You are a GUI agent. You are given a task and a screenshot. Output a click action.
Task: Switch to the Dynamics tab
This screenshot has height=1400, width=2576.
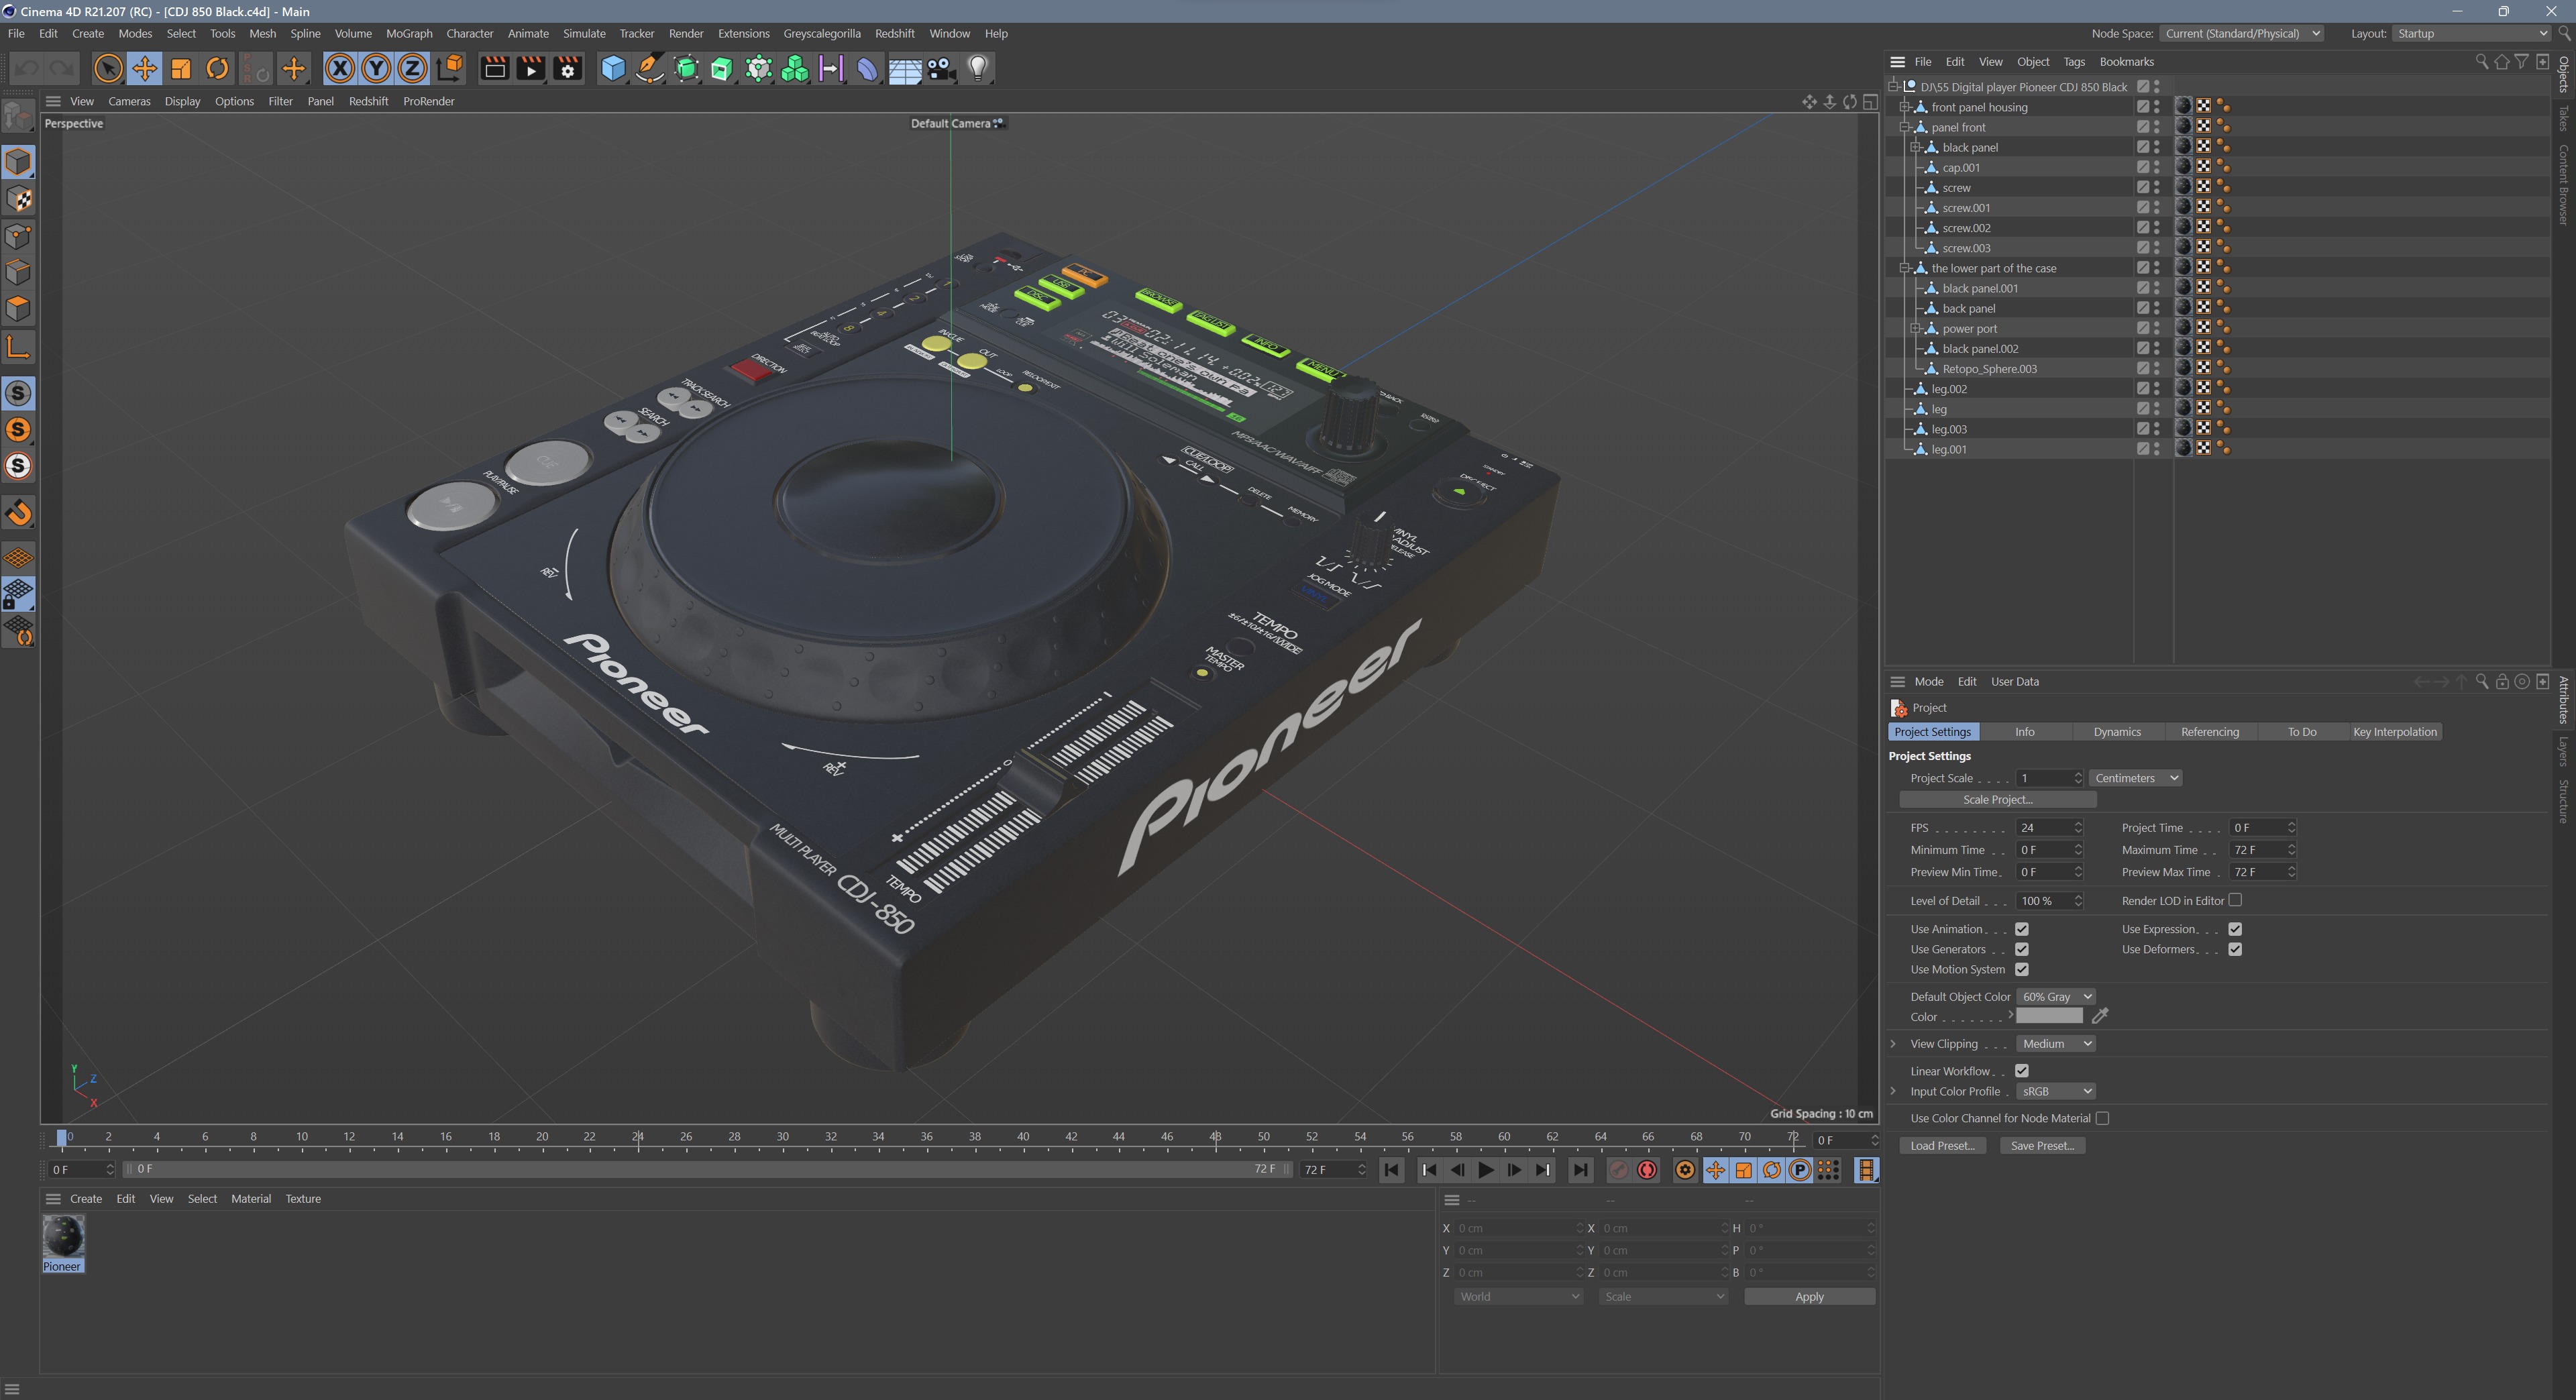2117,732
